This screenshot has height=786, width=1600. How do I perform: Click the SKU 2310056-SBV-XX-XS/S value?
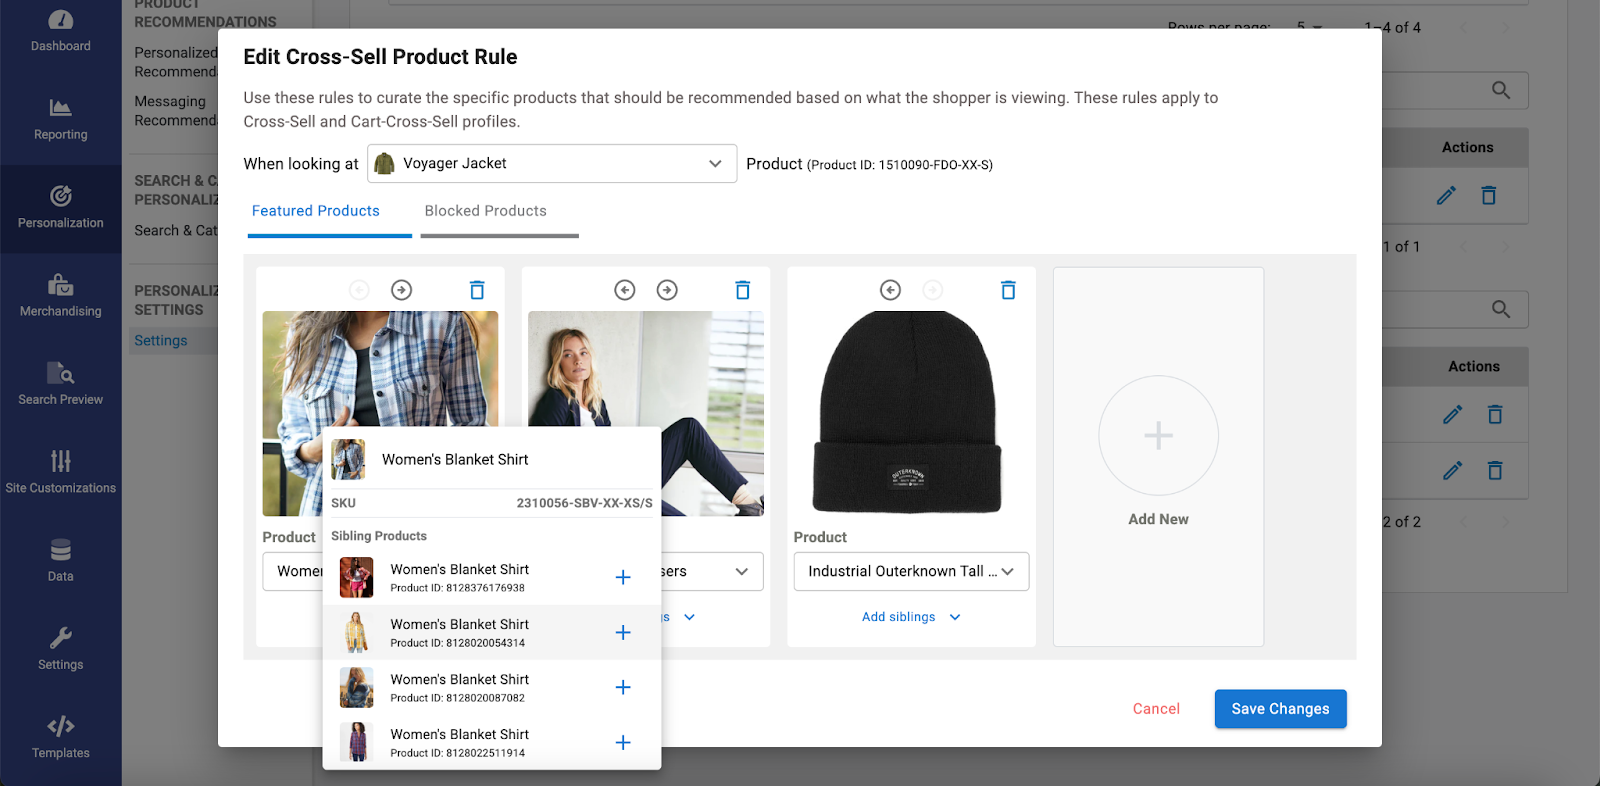point(584,503)
